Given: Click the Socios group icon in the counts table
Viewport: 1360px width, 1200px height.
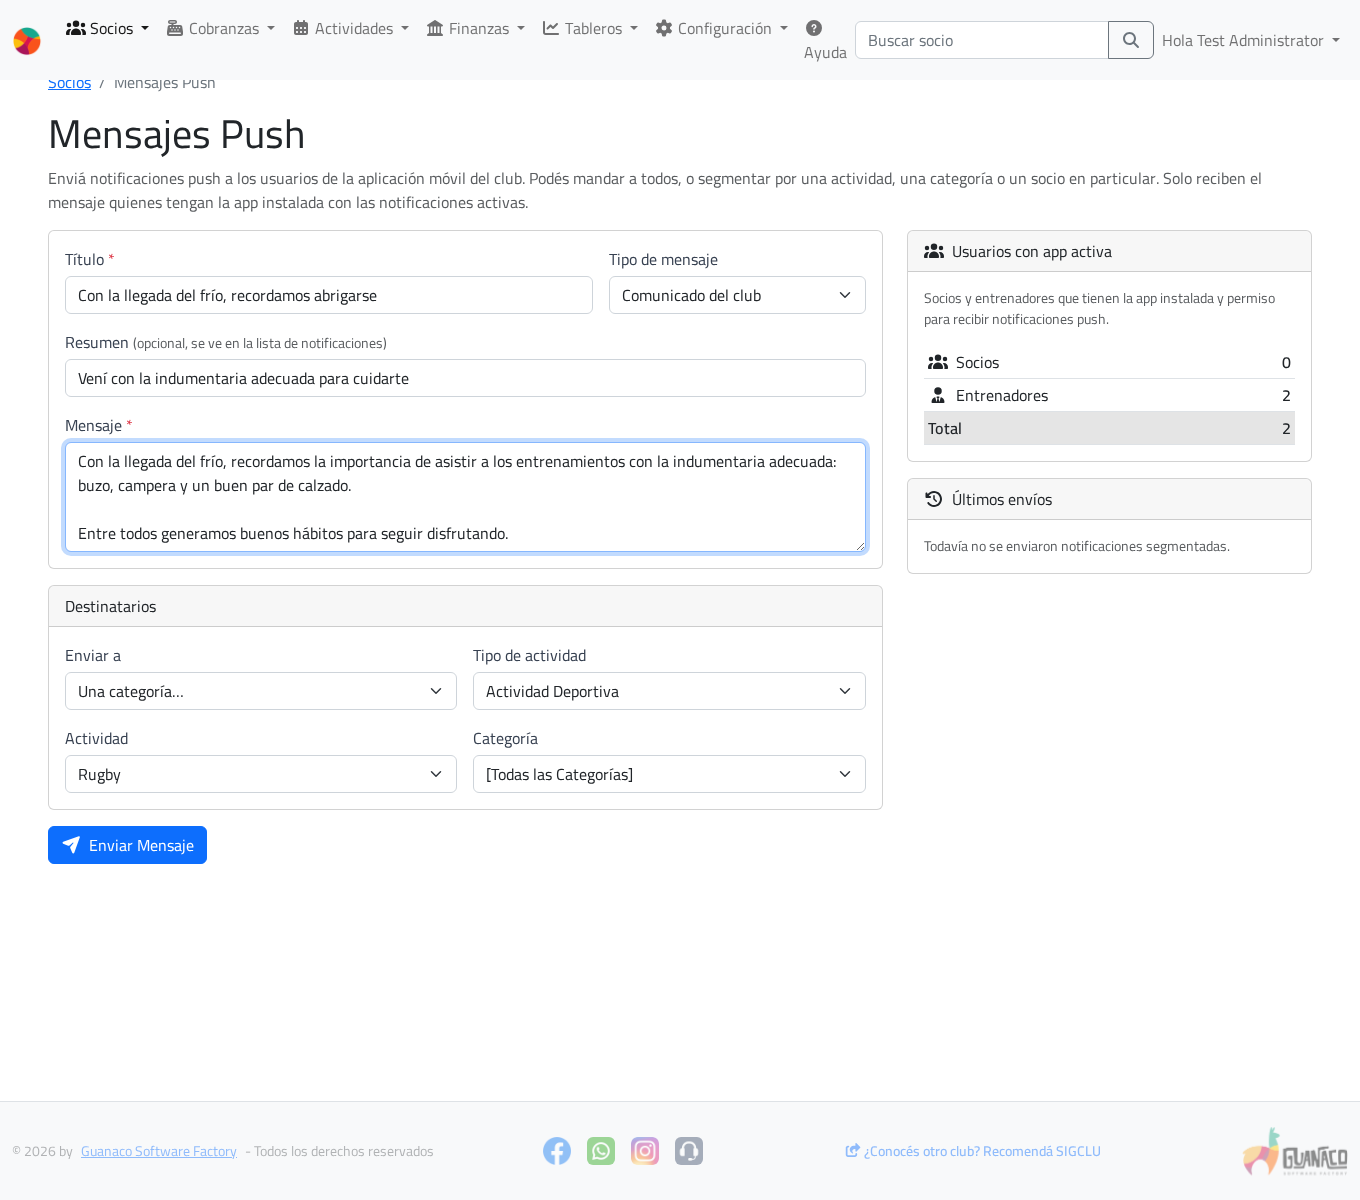Looking at the screenshot, I should tap(938, 363).
